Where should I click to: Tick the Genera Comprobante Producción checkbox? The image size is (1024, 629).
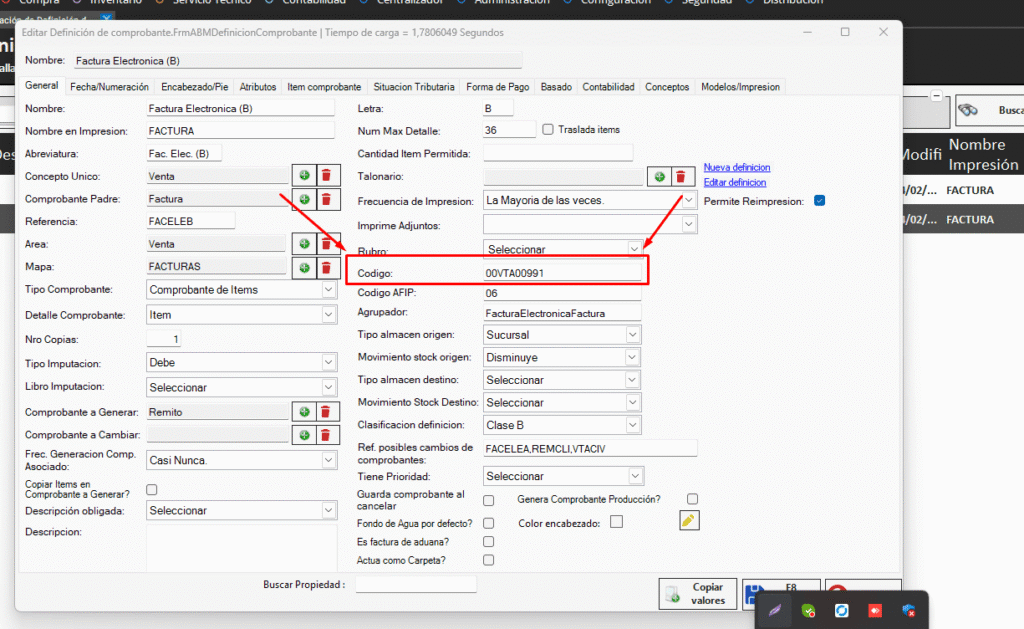click(x=692, y=499)
